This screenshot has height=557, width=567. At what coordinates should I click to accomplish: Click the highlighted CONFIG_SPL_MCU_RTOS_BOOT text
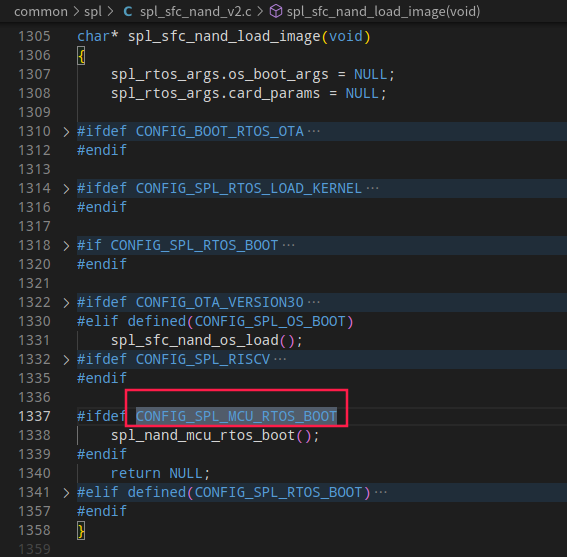[x=236, y=416]
